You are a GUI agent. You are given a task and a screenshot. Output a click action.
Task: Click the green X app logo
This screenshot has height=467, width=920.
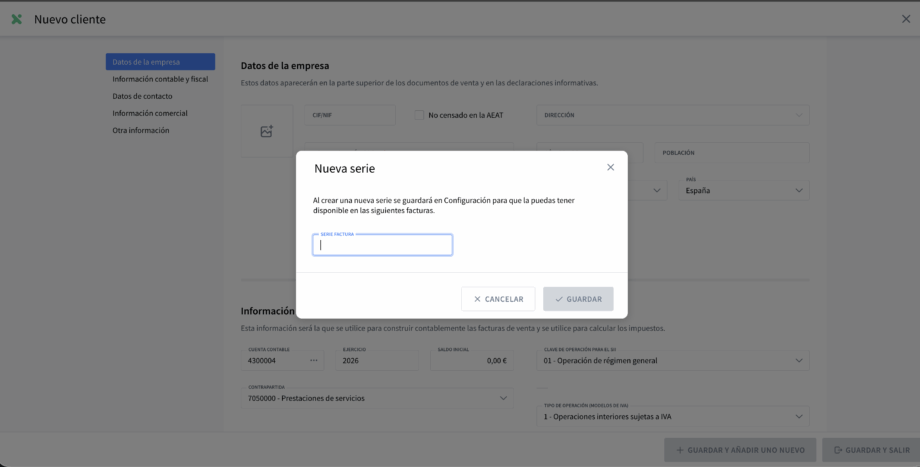tap(16, 20)
